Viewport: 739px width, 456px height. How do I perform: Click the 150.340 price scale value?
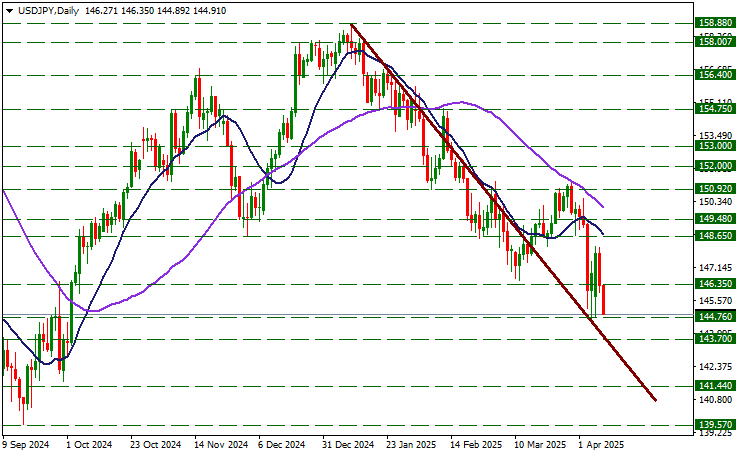(716, 202)
